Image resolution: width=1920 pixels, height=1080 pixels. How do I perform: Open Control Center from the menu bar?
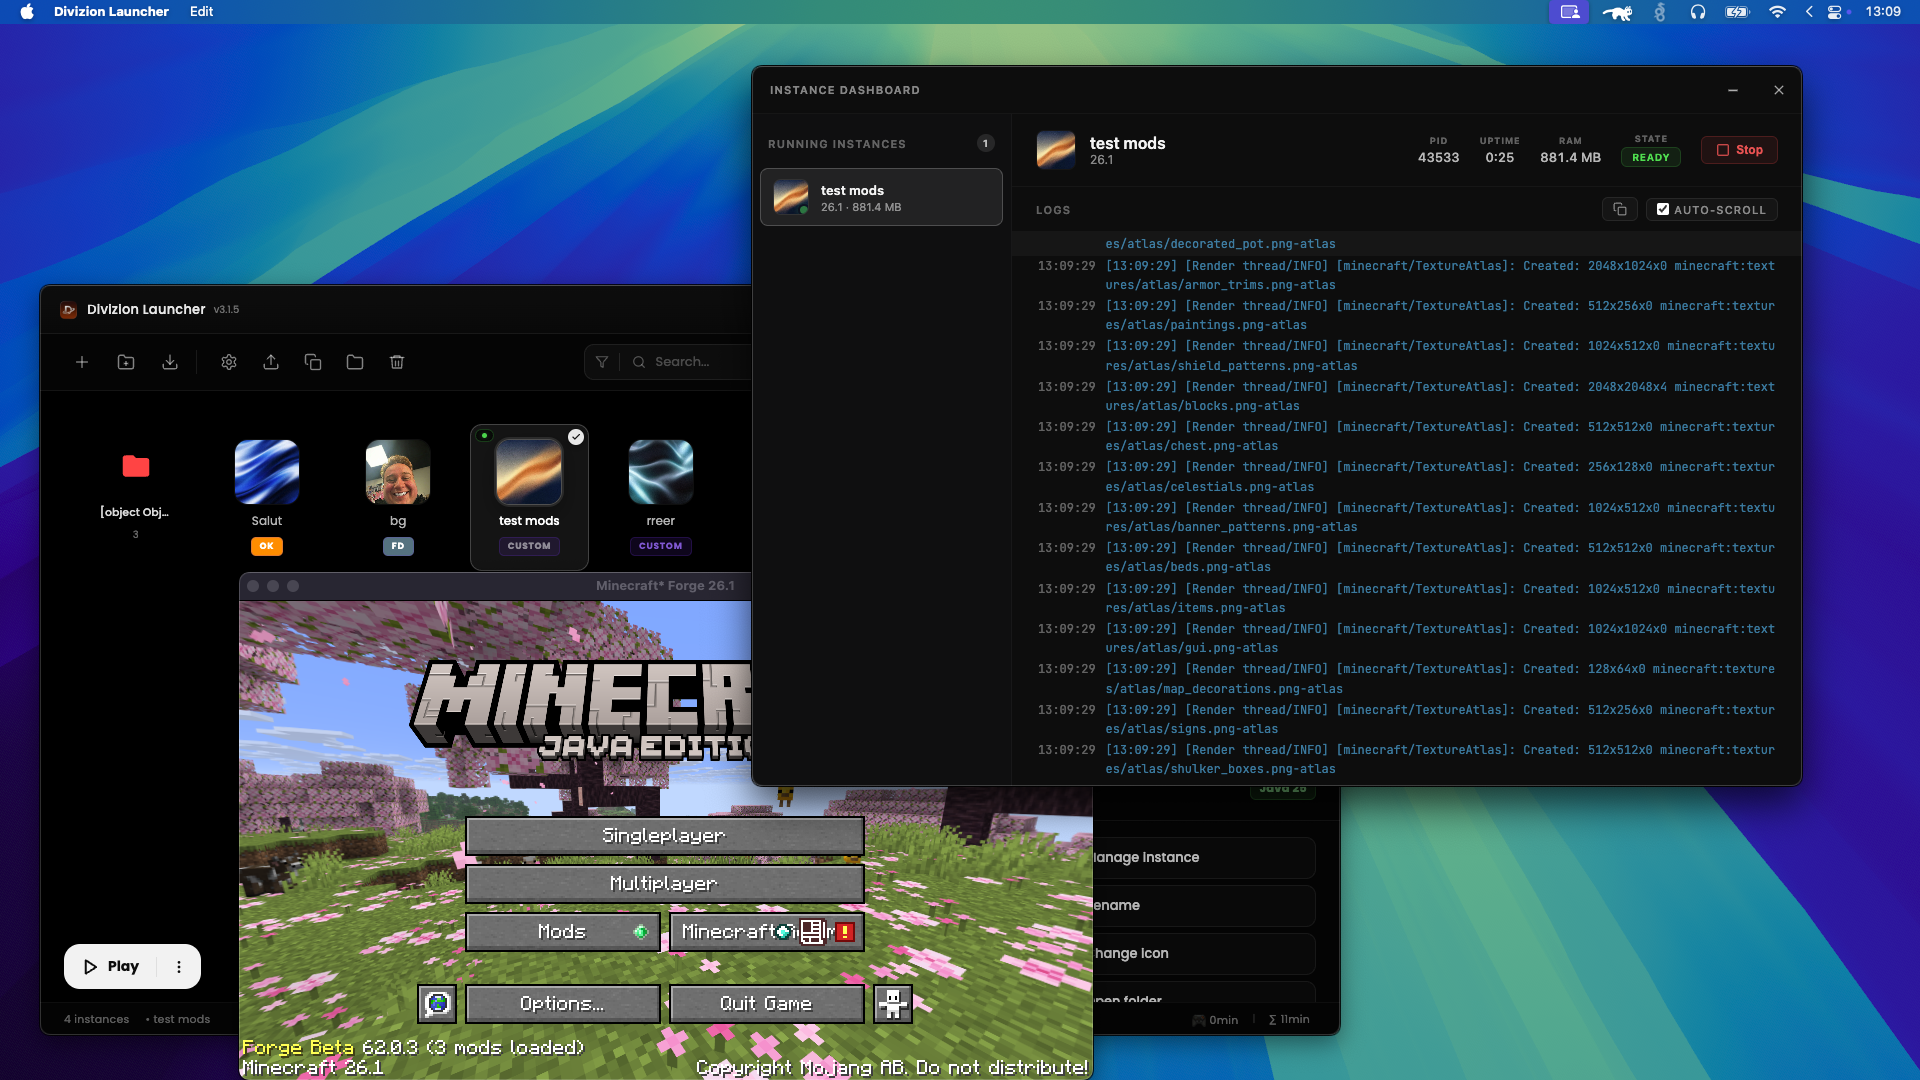coord(1835,12)
